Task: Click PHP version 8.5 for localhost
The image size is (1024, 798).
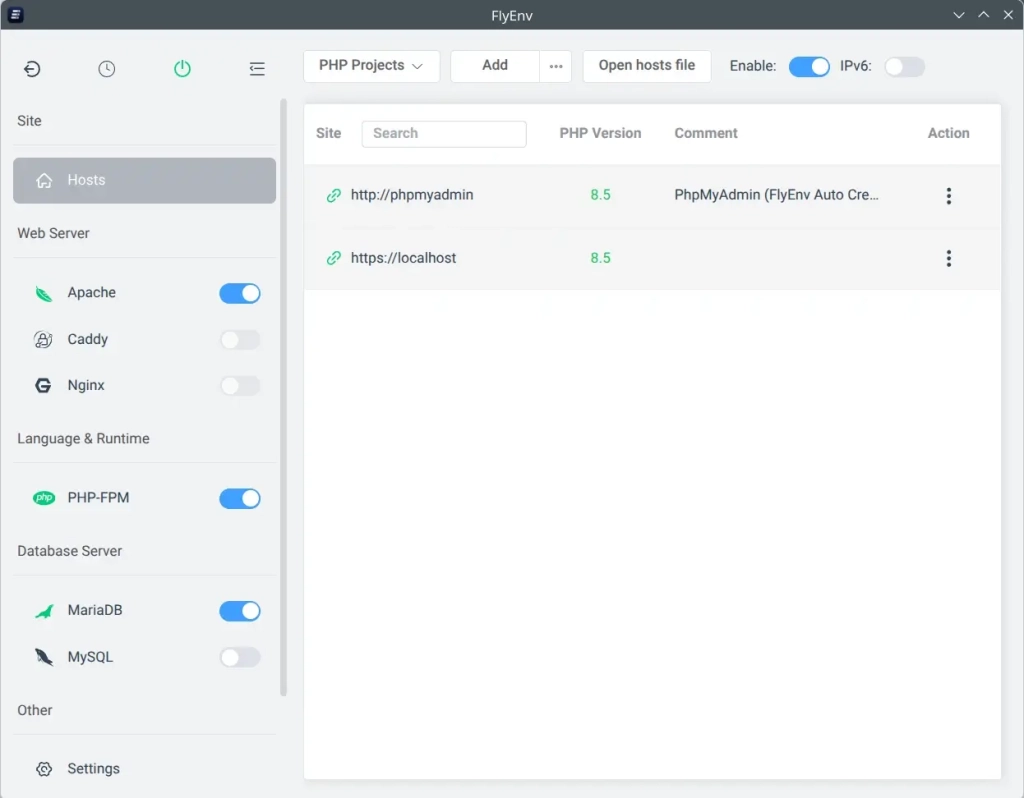Action: (600, 258)
